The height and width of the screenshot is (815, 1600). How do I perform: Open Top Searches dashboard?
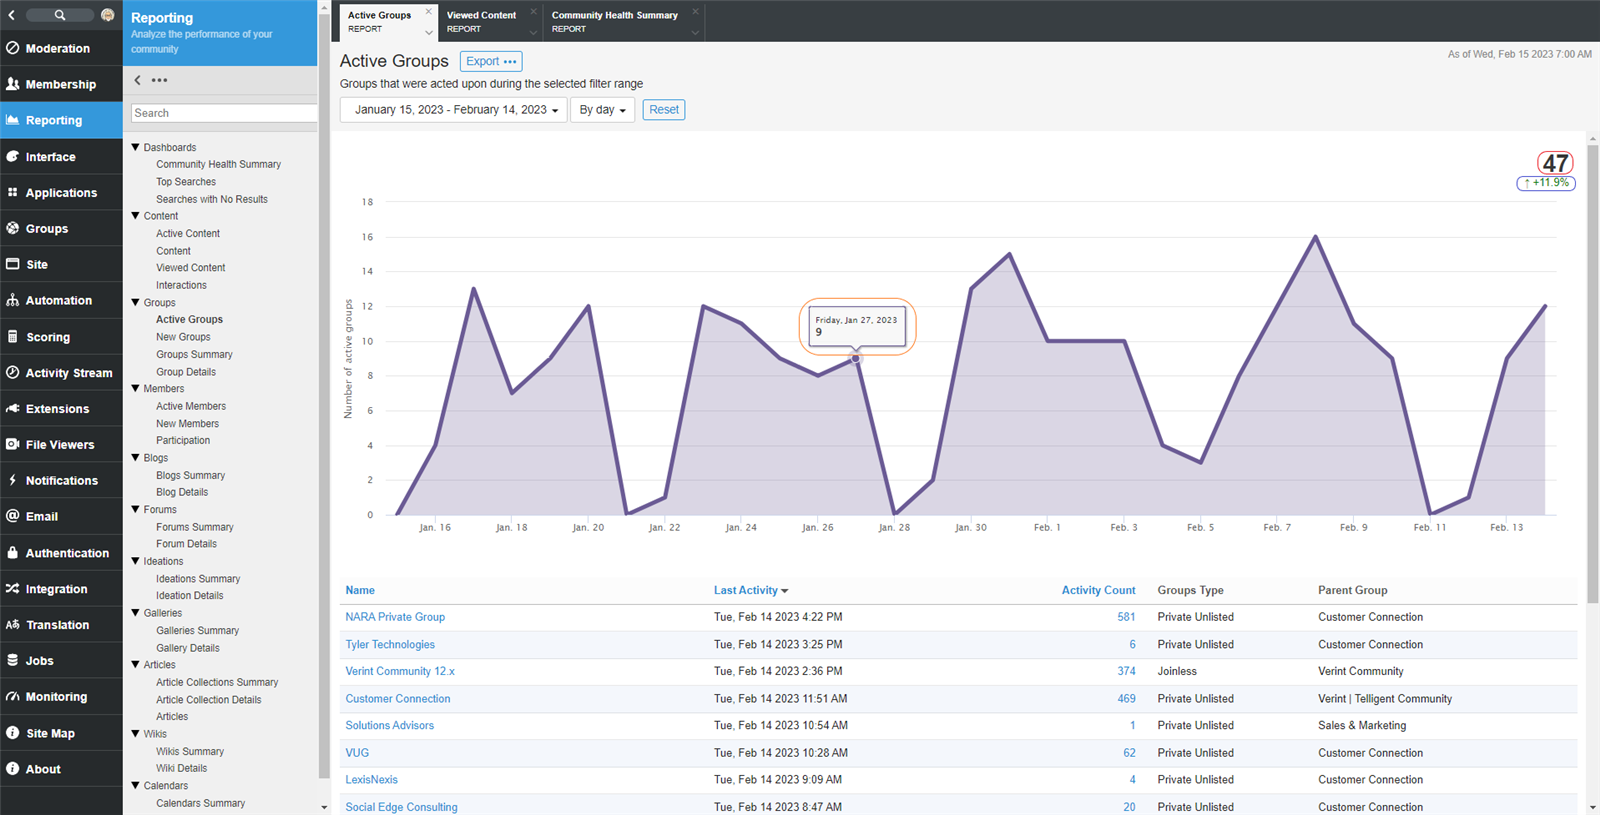pyautogui.click(x=186, y=182)
